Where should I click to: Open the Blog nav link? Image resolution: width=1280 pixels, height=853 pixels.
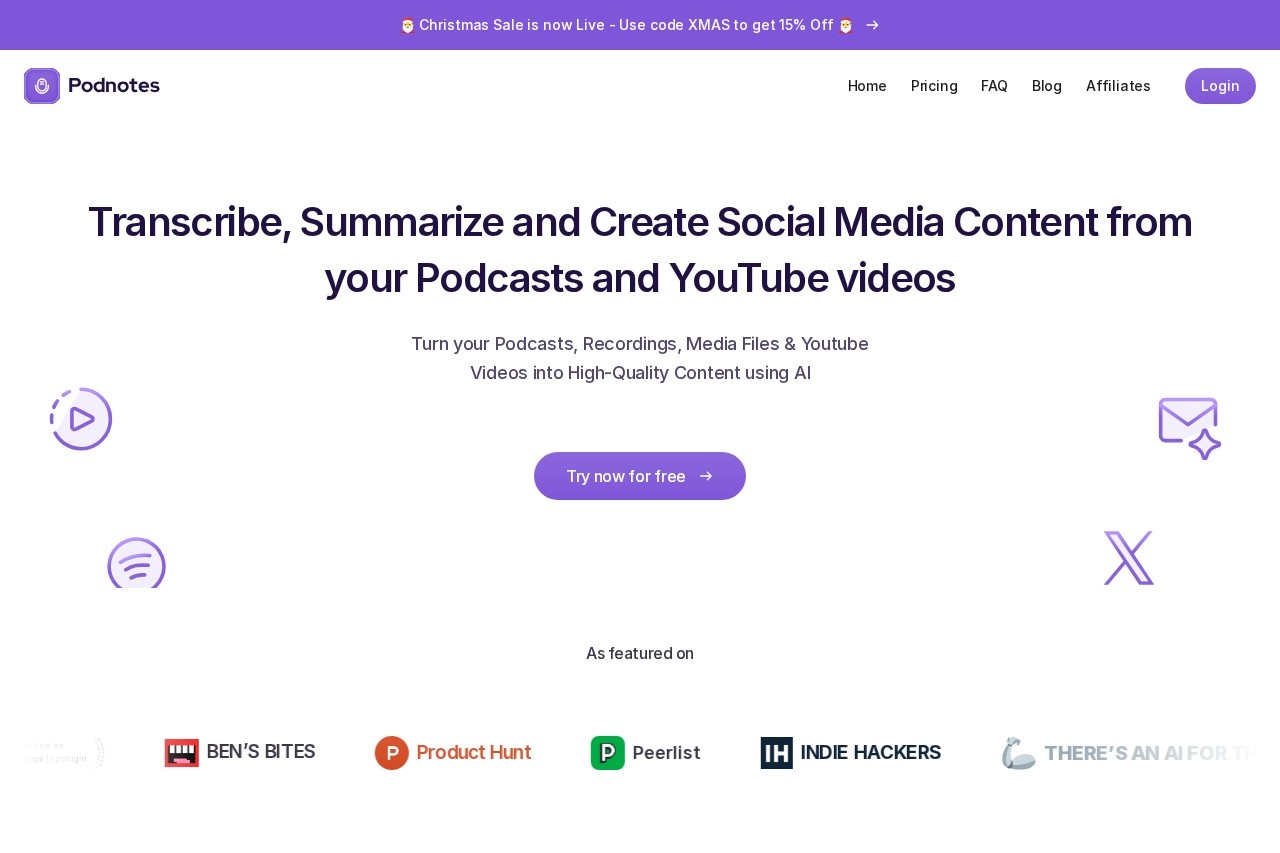(1047, 86)
